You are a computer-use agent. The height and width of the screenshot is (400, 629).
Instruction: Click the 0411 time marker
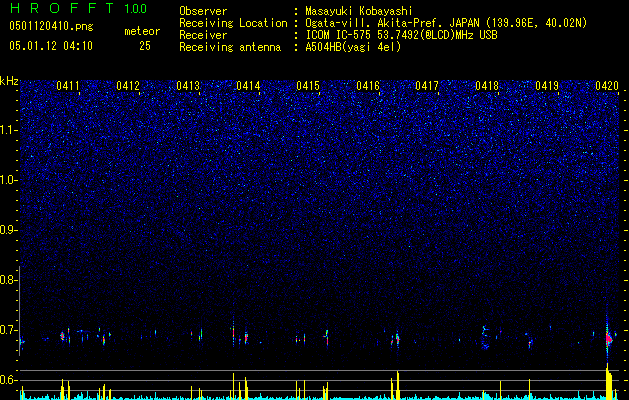tap(68, 86)
